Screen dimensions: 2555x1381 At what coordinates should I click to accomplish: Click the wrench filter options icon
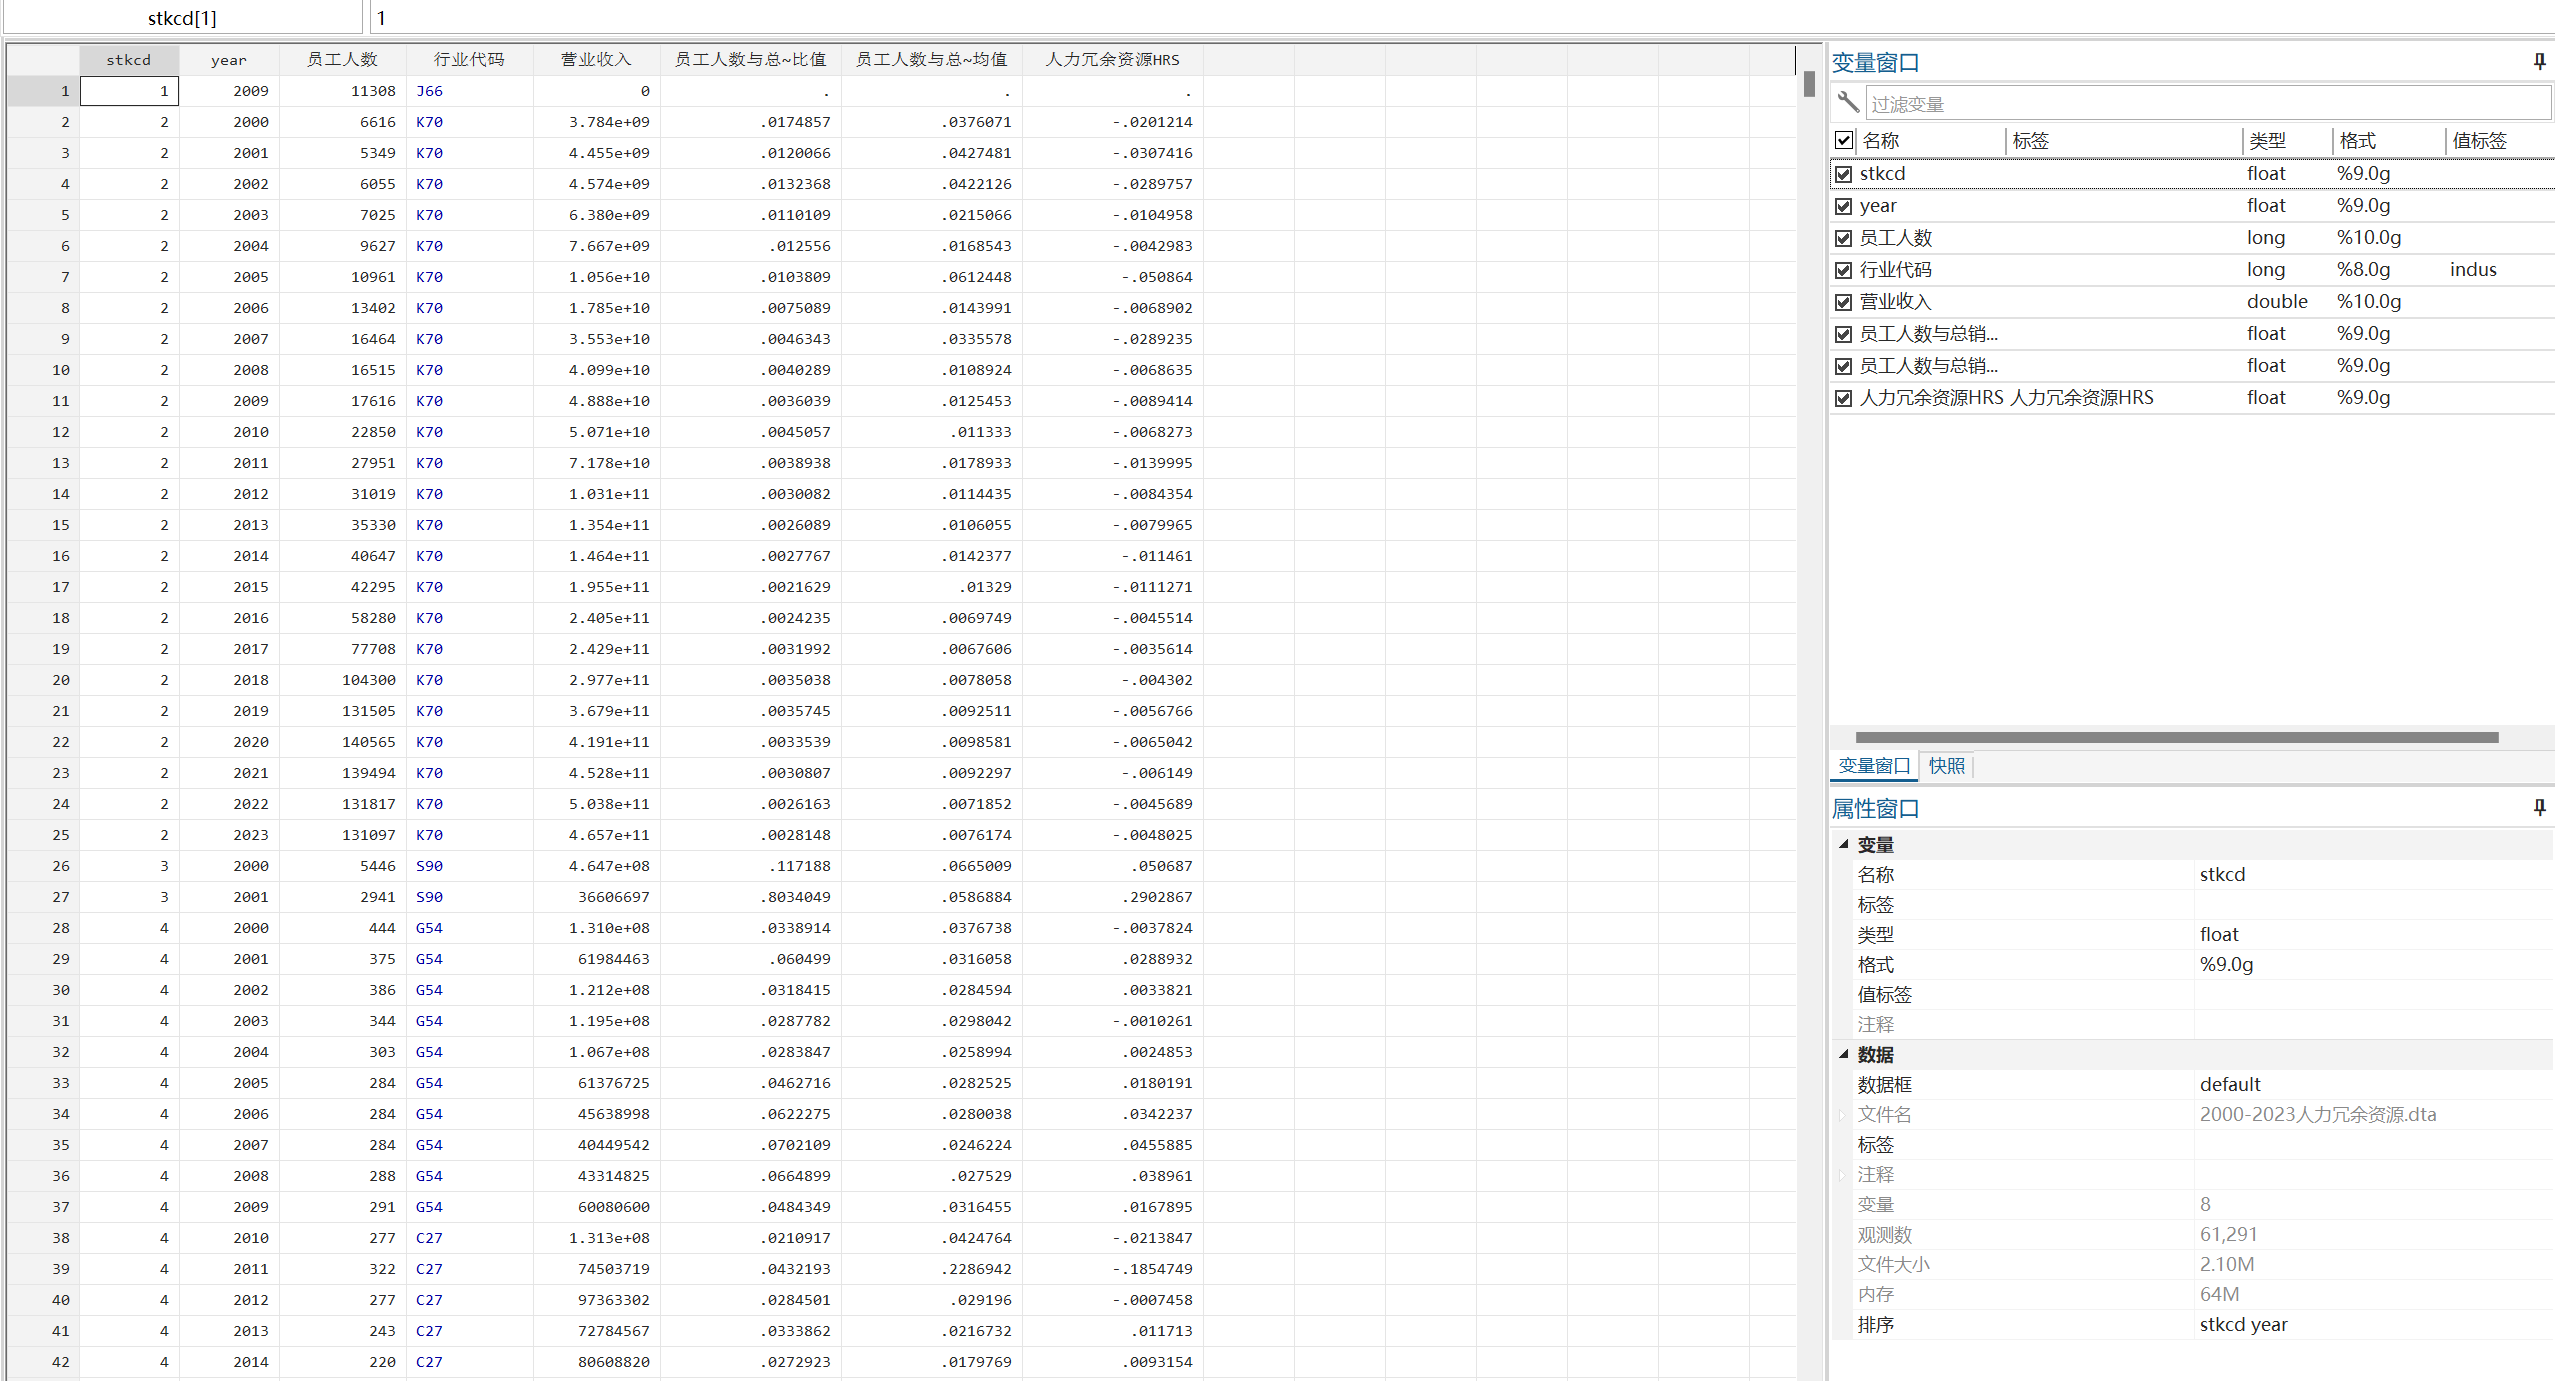(x=1847, y=103)
